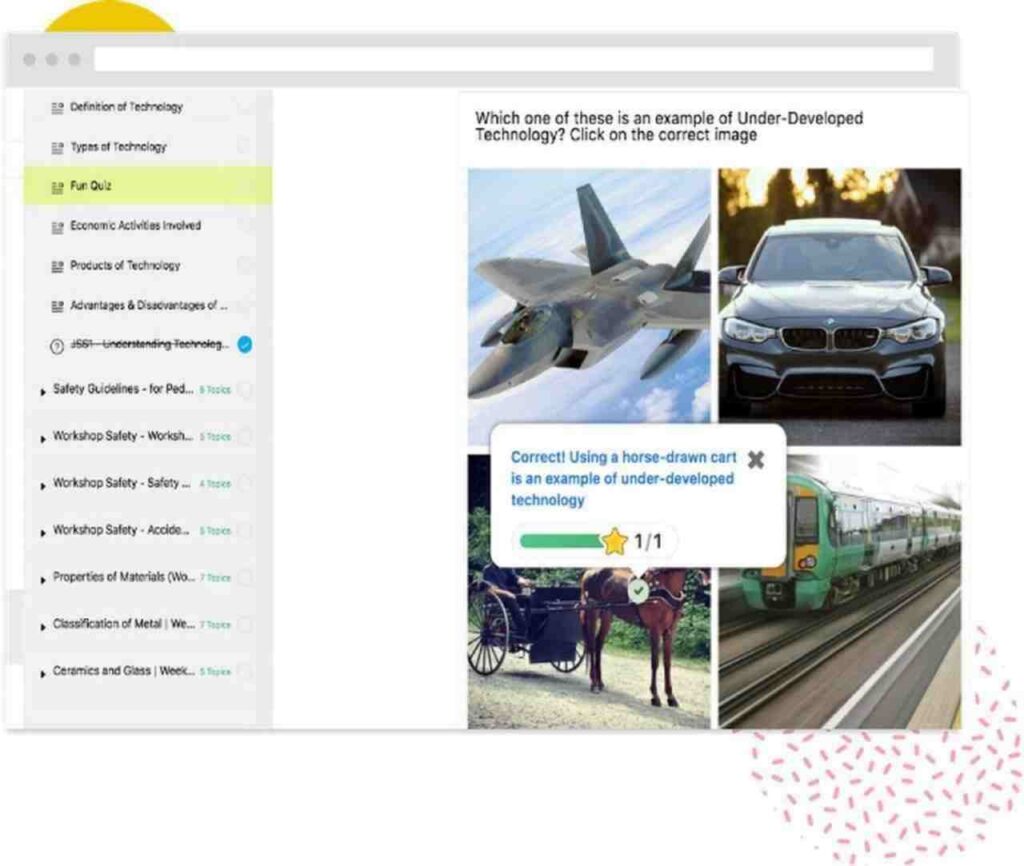Click the 1/1 score text in the popup
The height and width of the screenshot is (866, 1024).
coord(648,541)
